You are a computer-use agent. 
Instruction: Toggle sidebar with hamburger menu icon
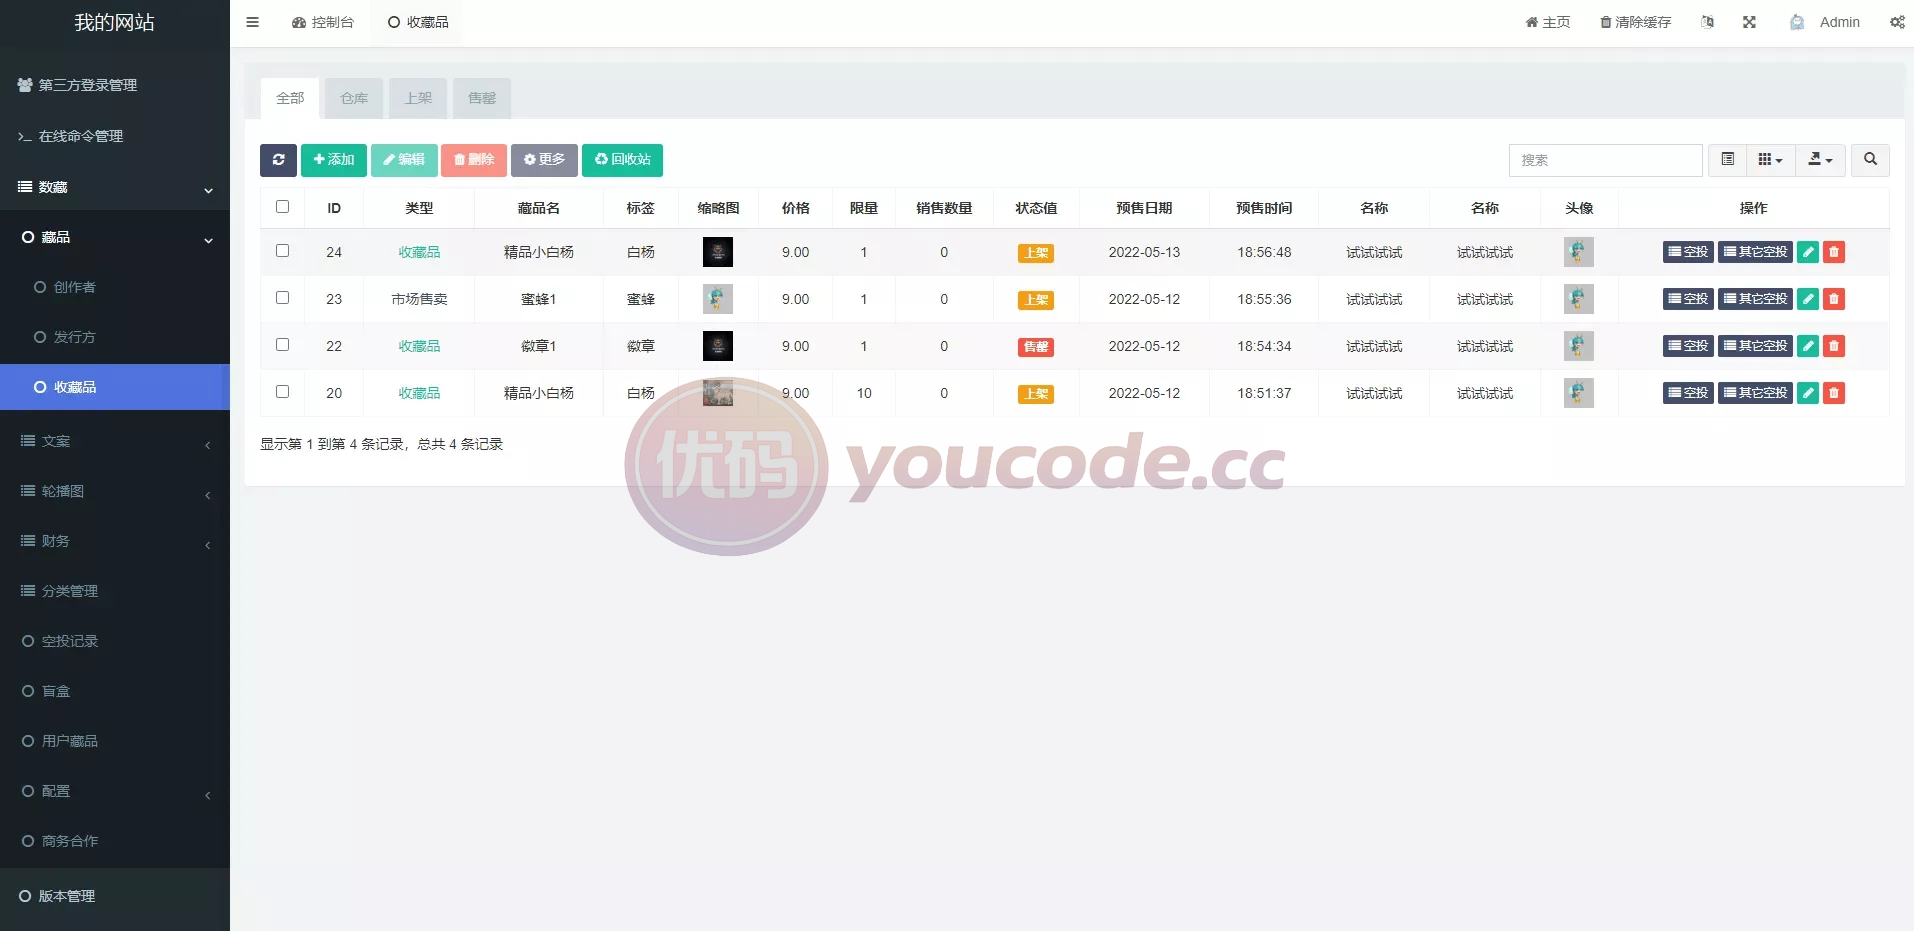pyautogui.click(x=252, y=22)
